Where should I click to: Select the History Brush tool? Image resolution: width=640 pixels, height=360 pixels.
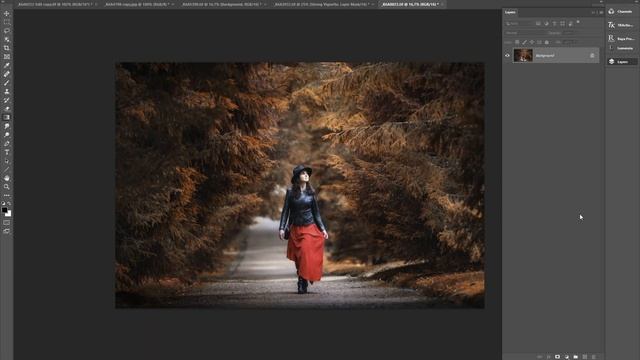click(7, 100)
